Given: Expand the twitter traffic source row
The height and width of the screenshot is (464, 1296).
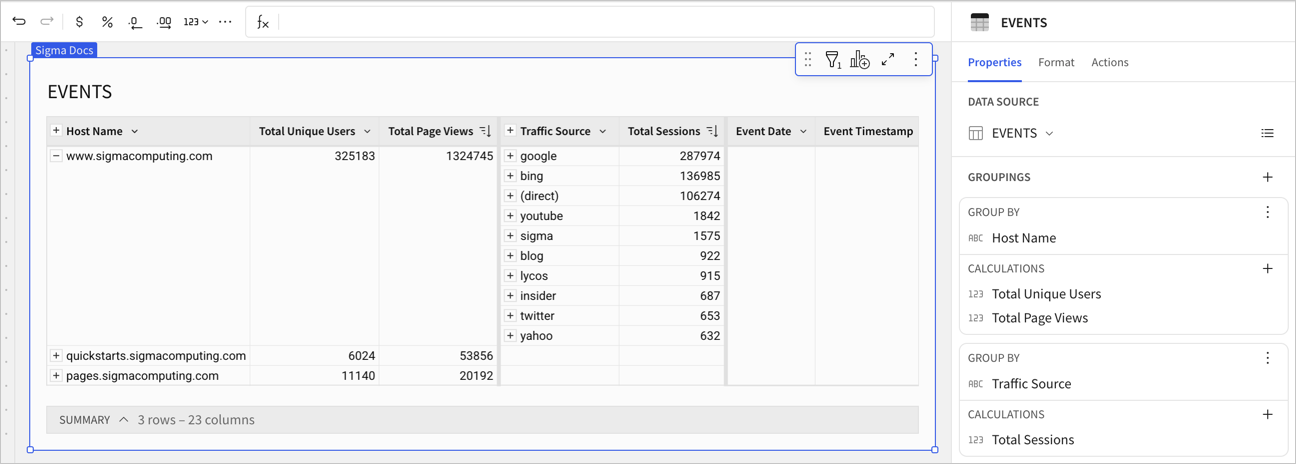Looking at the screenshot, I should pos(510,316).
